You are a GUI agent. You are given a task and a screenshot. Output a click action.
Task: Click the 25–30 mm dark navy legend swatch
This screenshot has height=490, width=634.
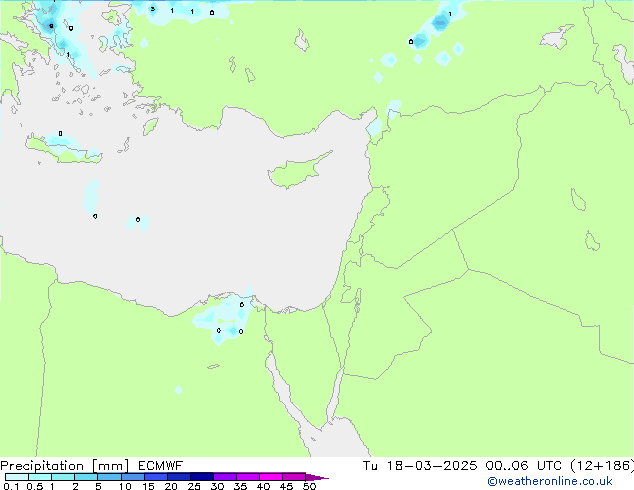click(x=202, y=477)
